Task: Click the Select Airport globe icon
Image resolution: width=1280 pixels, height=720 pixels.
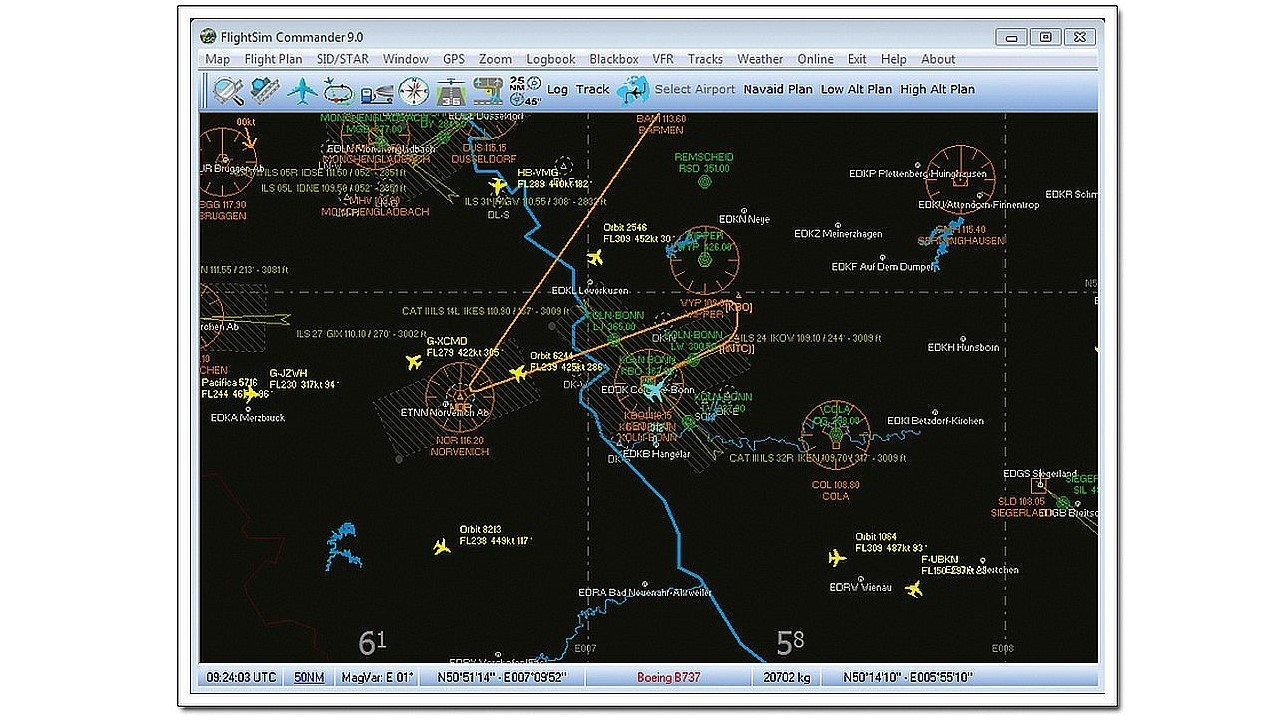Action: click(633, 91)
